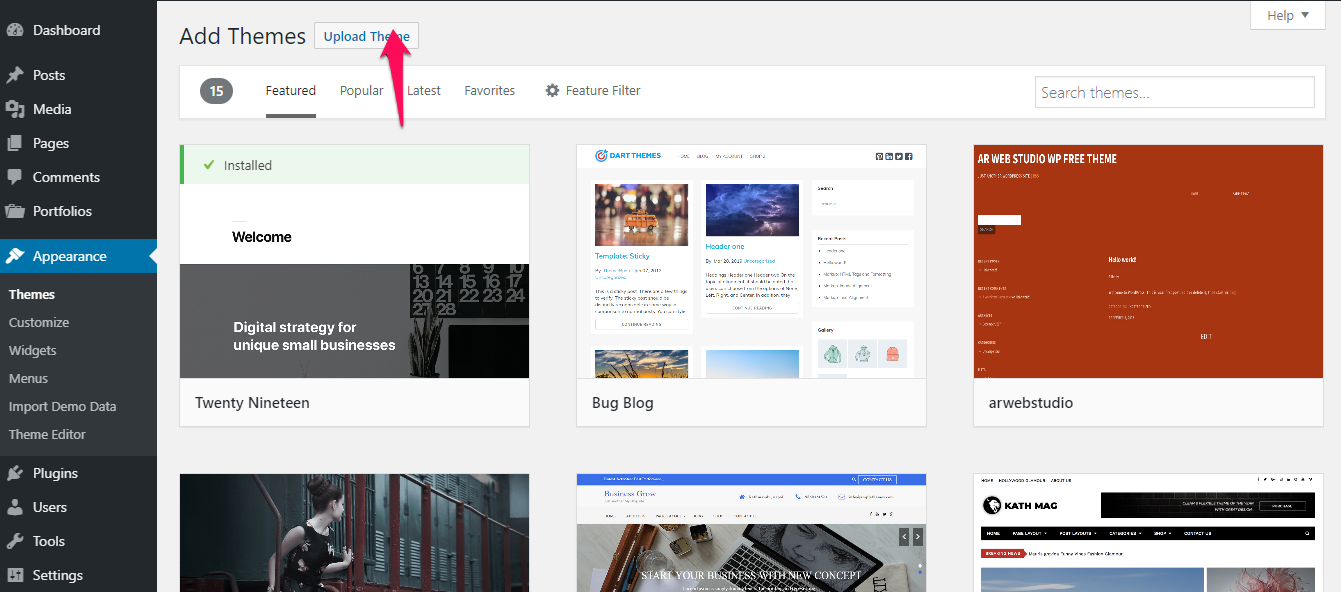Switch to the Featured tab

[x=291, y=90]
